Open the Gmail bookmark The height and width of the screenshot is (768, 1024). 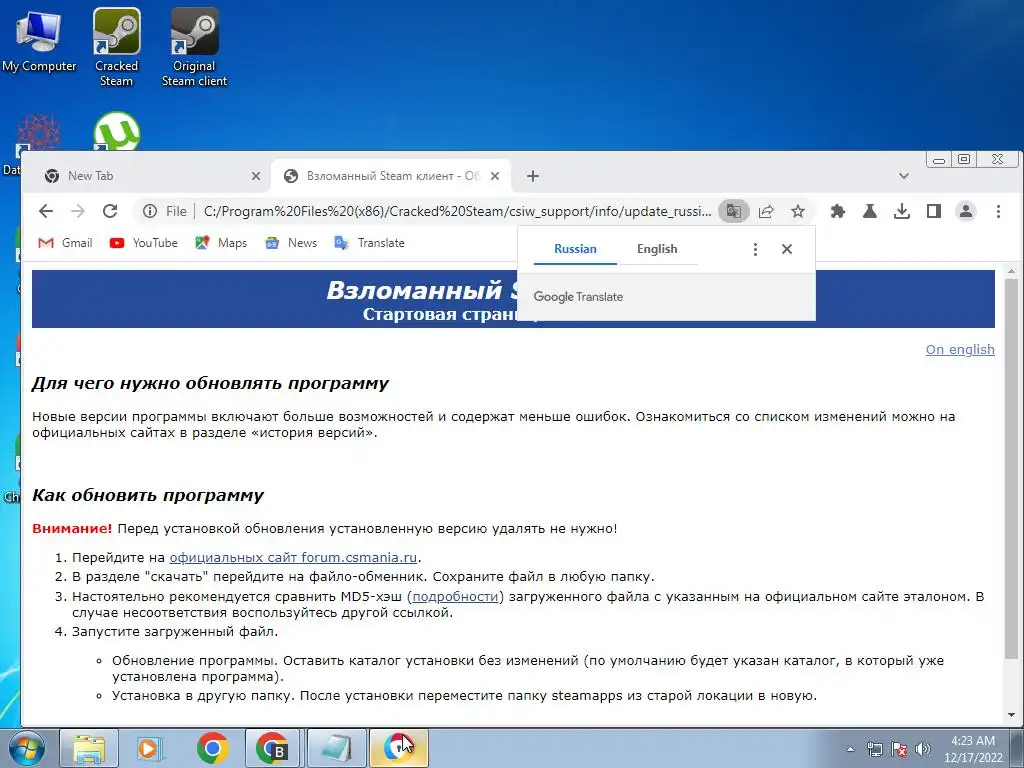(65, 243)
